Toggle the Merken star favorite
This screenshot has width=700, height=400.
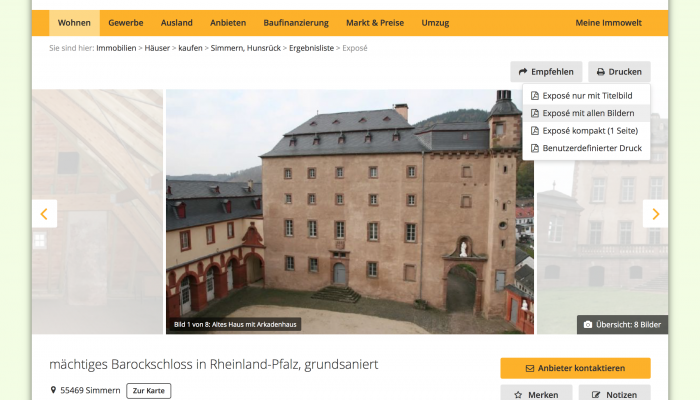pos(536,394)
